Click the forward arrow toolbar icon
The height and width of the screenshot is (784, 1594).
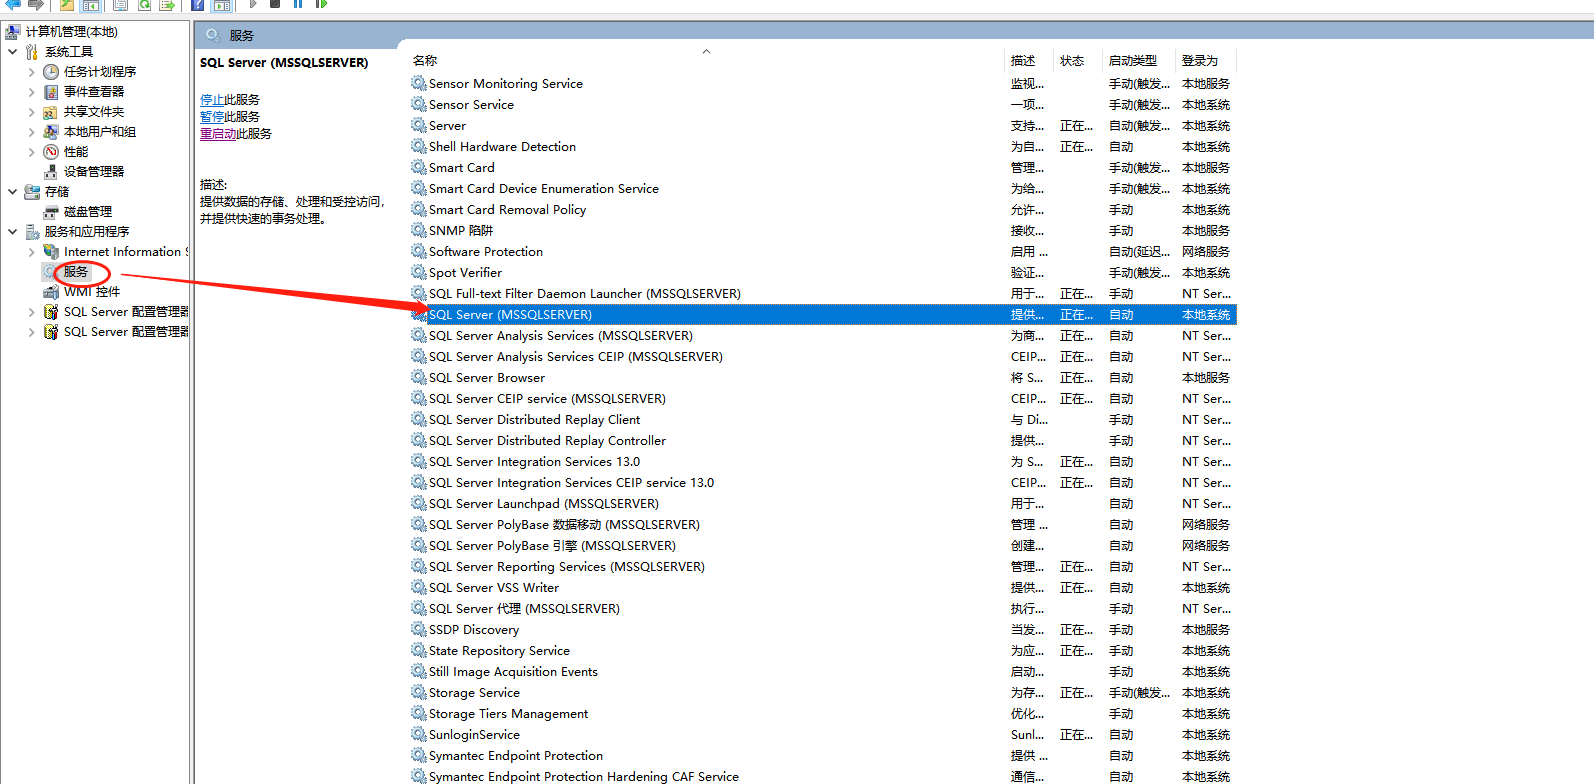(36, 4)
